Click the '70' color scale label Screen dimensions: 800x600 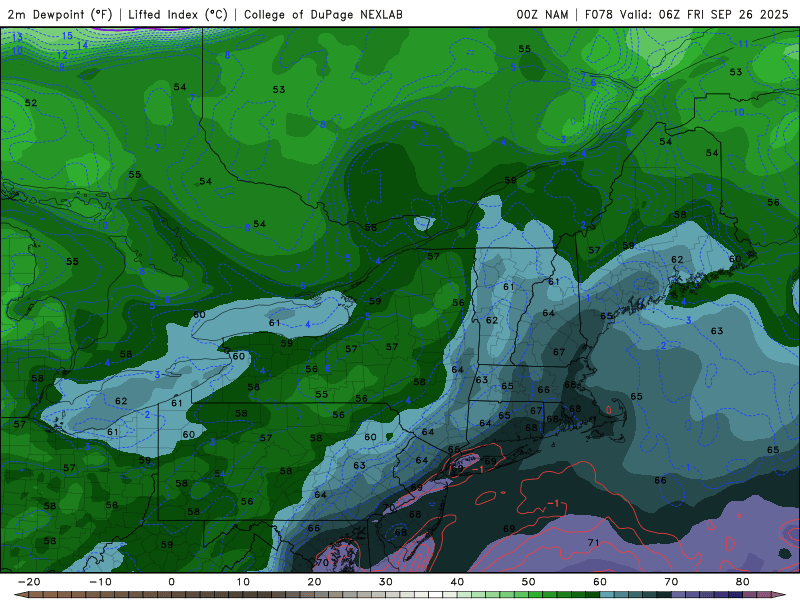coord(671,582)
